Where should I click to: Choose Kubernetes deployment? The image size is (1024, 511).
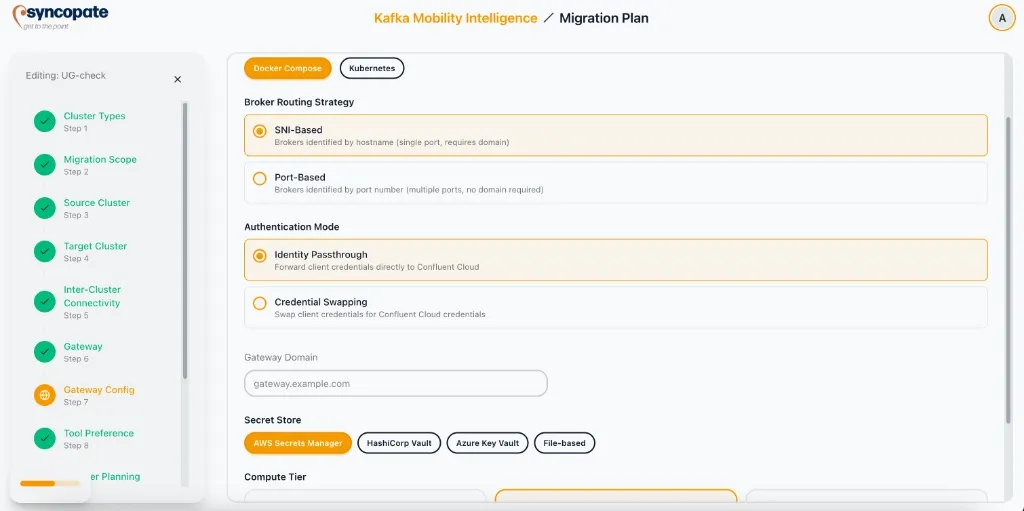(x=372, y=68)
